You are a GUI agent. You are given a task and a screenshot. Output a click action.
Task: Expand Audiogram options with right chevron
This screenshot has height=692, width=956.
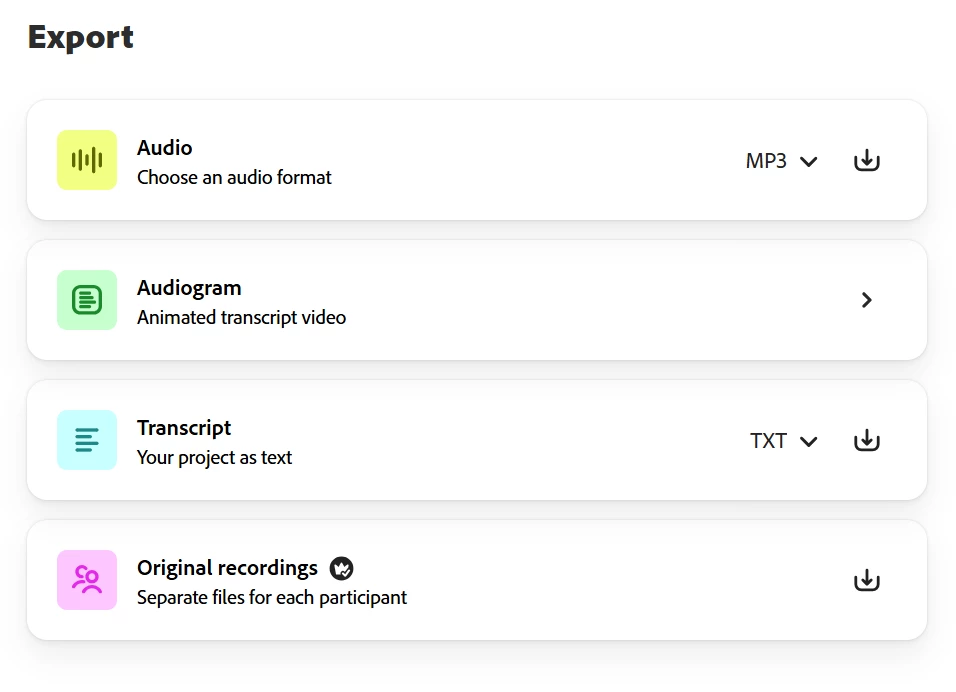(866, 300)
